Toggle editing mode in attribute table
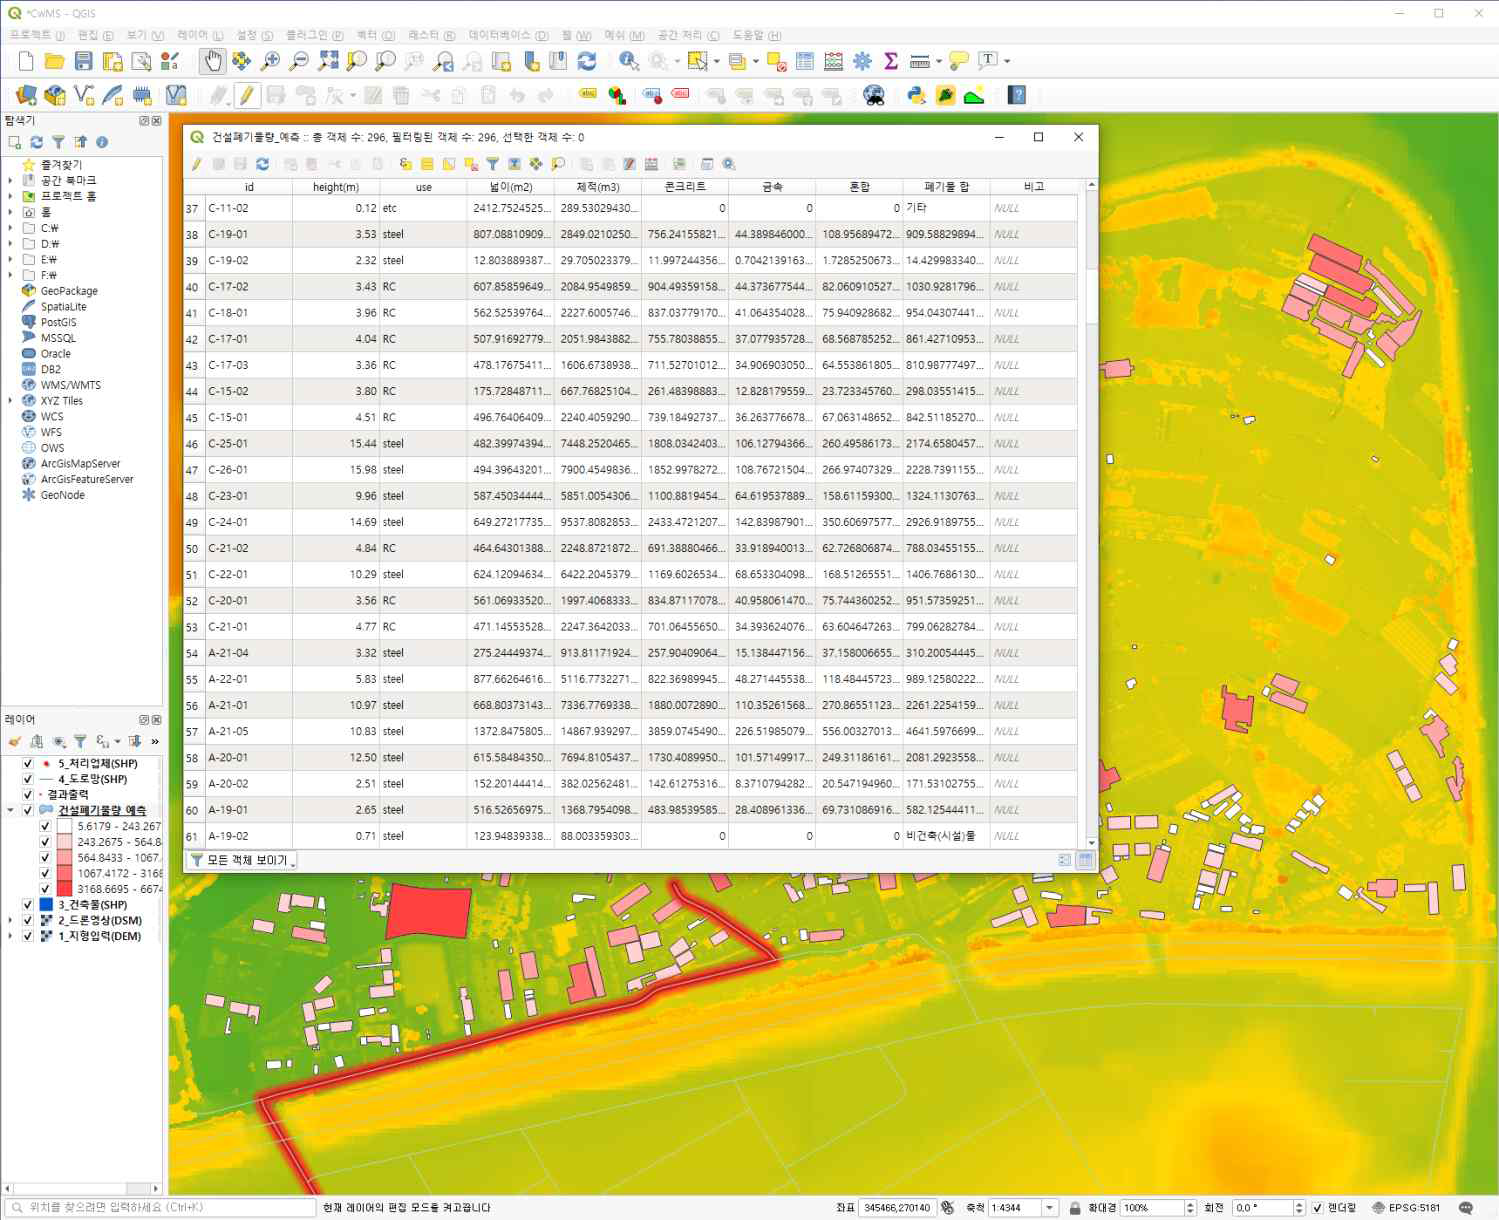The image size is (1499, 1220). [x=197, y=164]
